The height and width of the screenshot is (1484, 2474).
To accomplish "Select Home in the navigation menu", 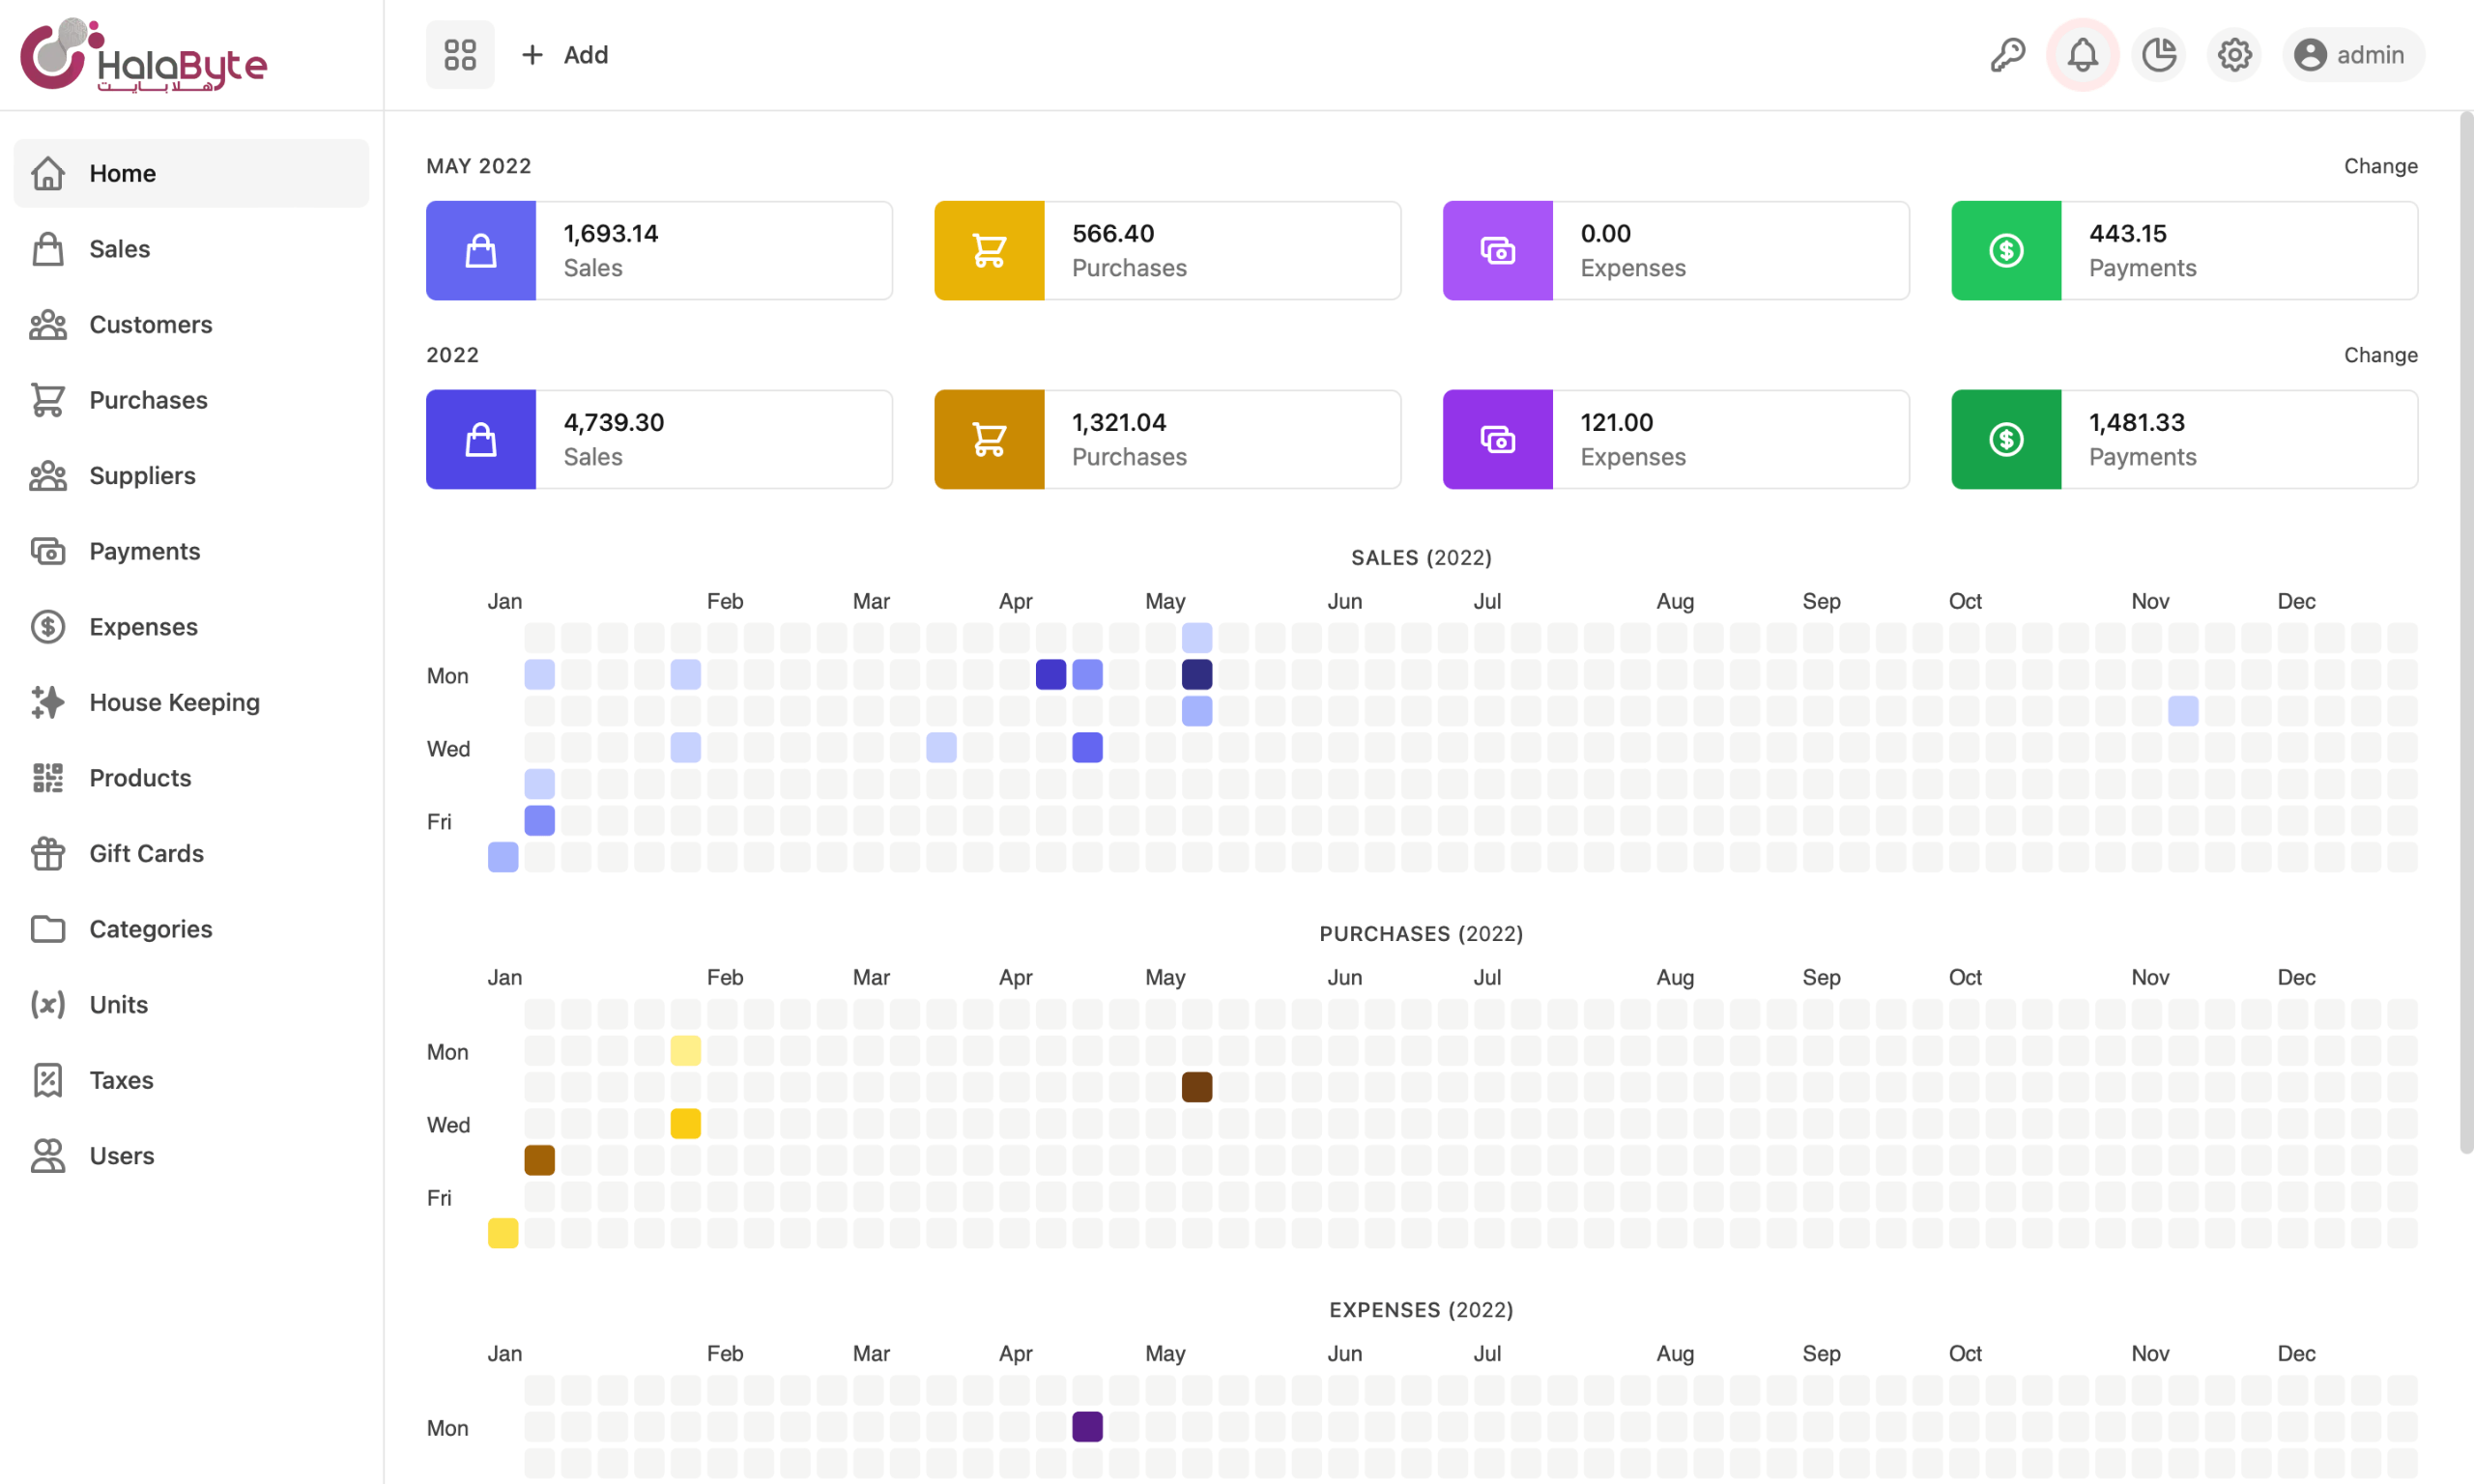I will (x=122, y=172).
